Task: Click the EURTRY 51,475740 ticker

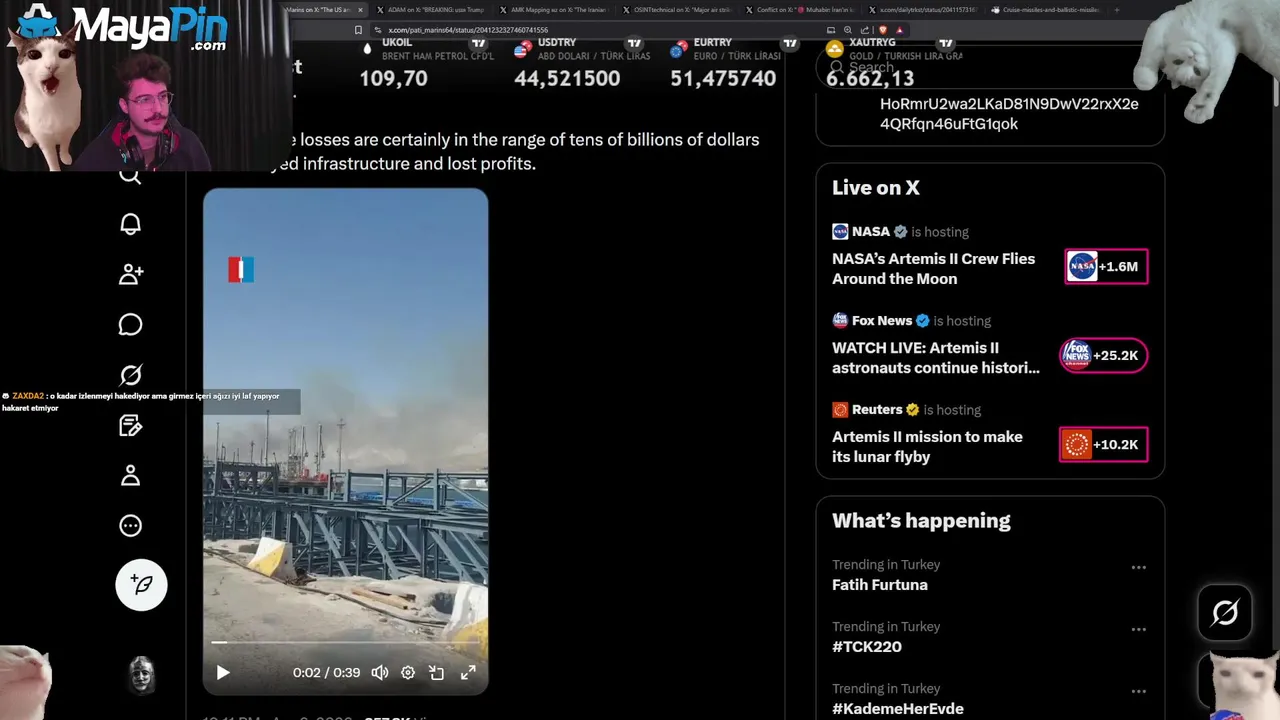Action: 733,63
